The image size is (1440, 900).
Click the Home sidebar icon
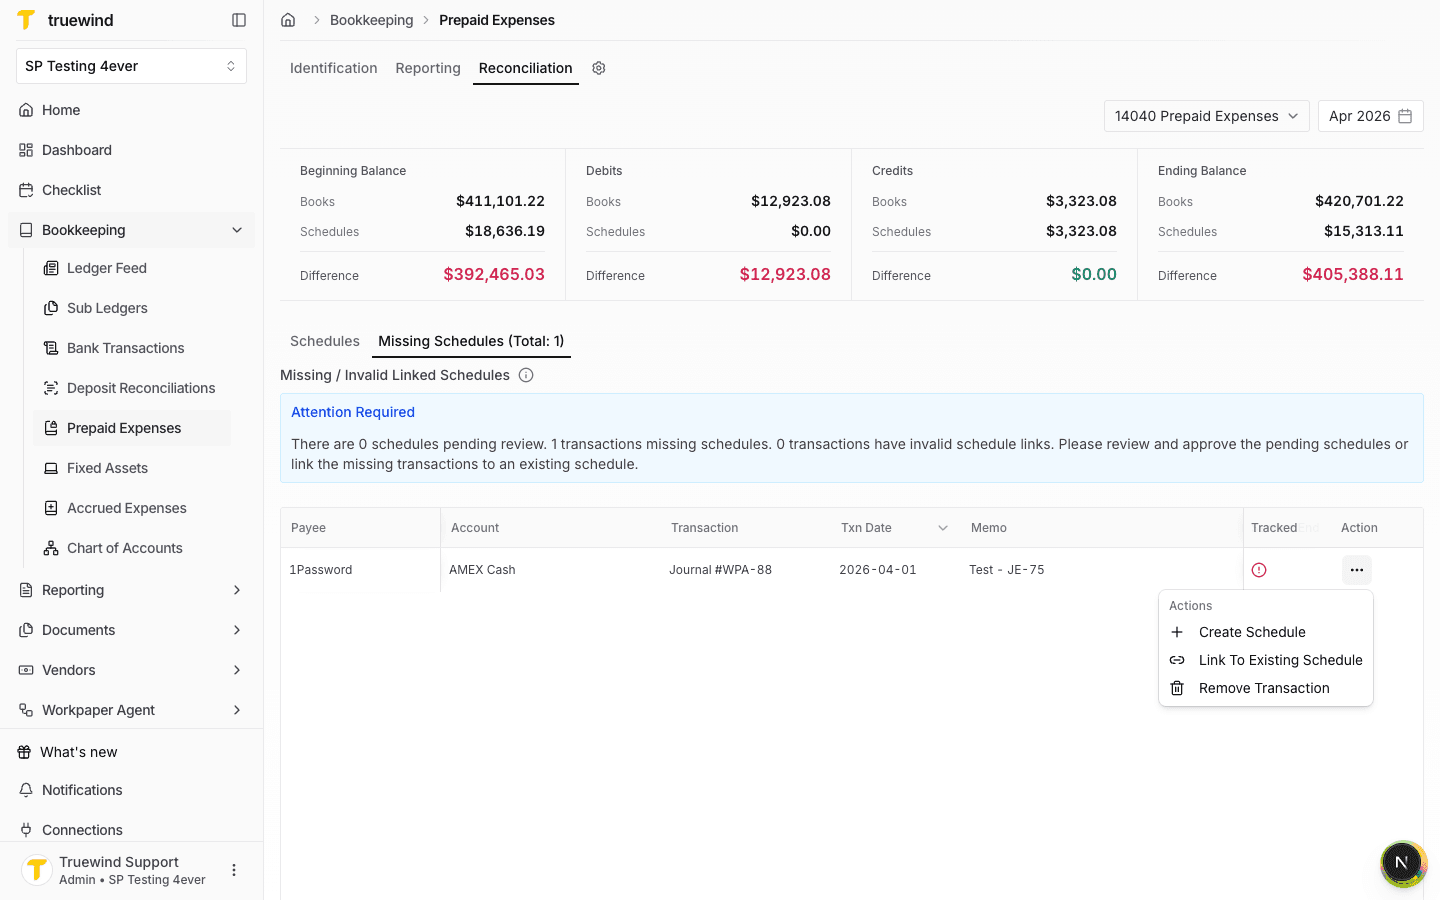26,110
